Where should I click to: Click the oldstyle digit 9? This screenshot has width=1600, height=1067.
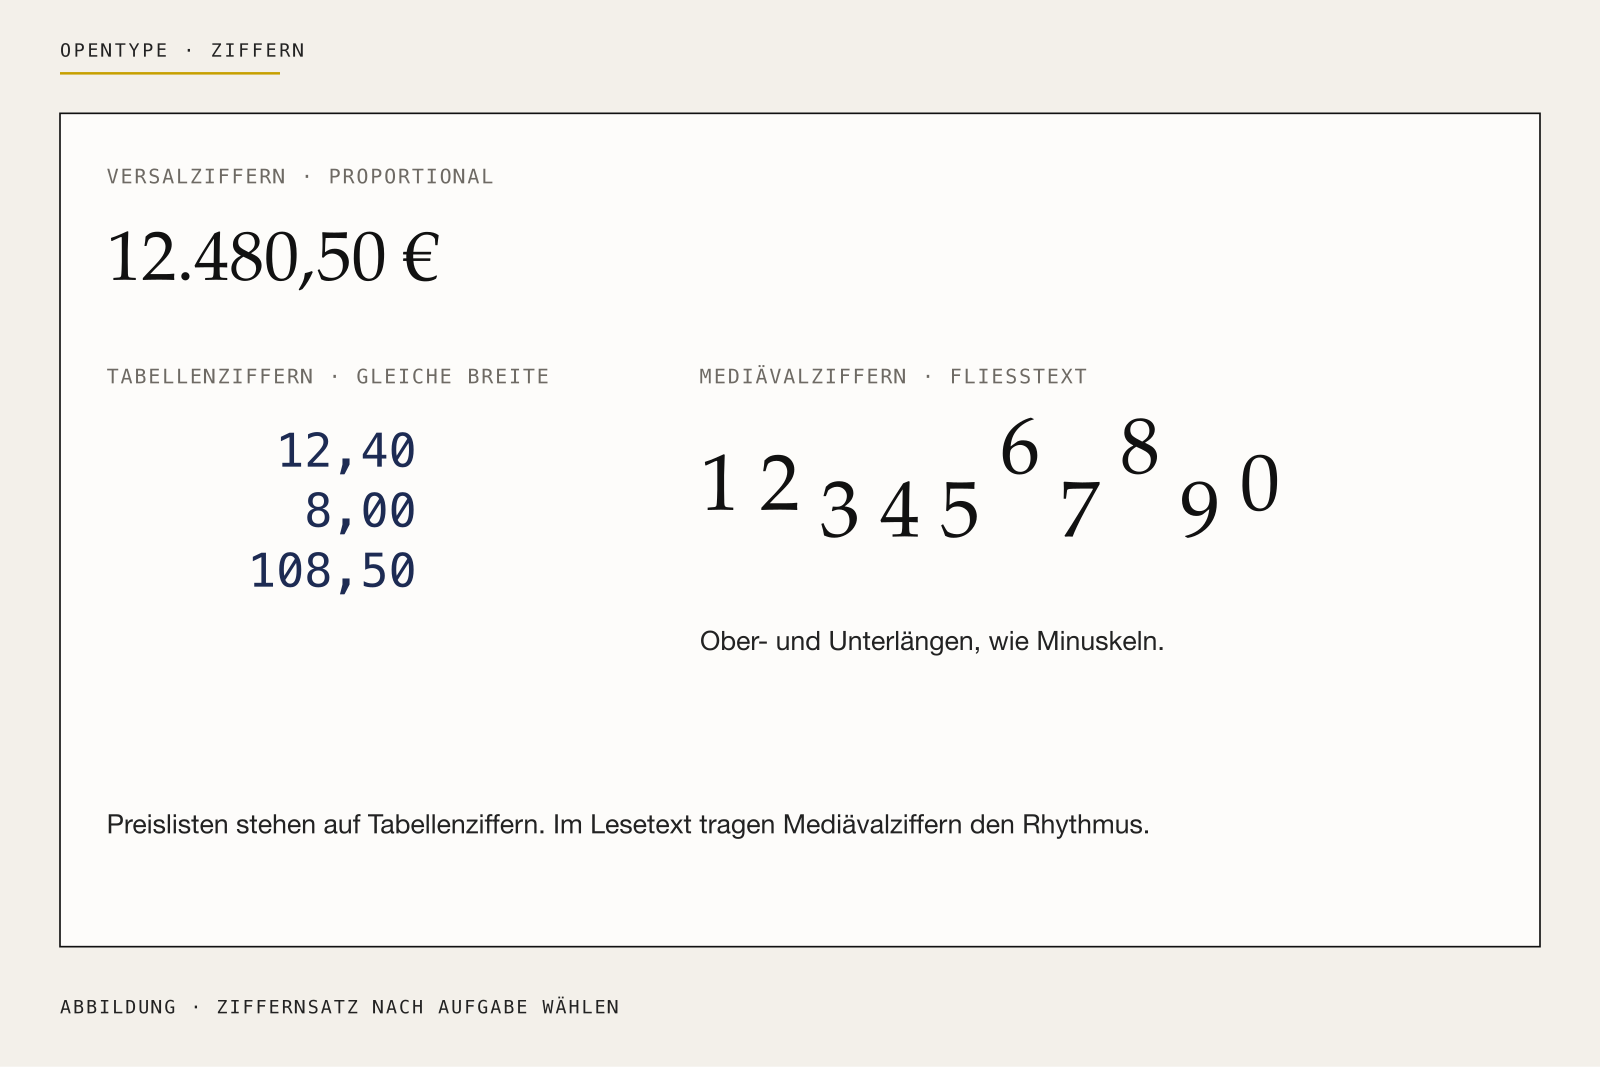1199,511
